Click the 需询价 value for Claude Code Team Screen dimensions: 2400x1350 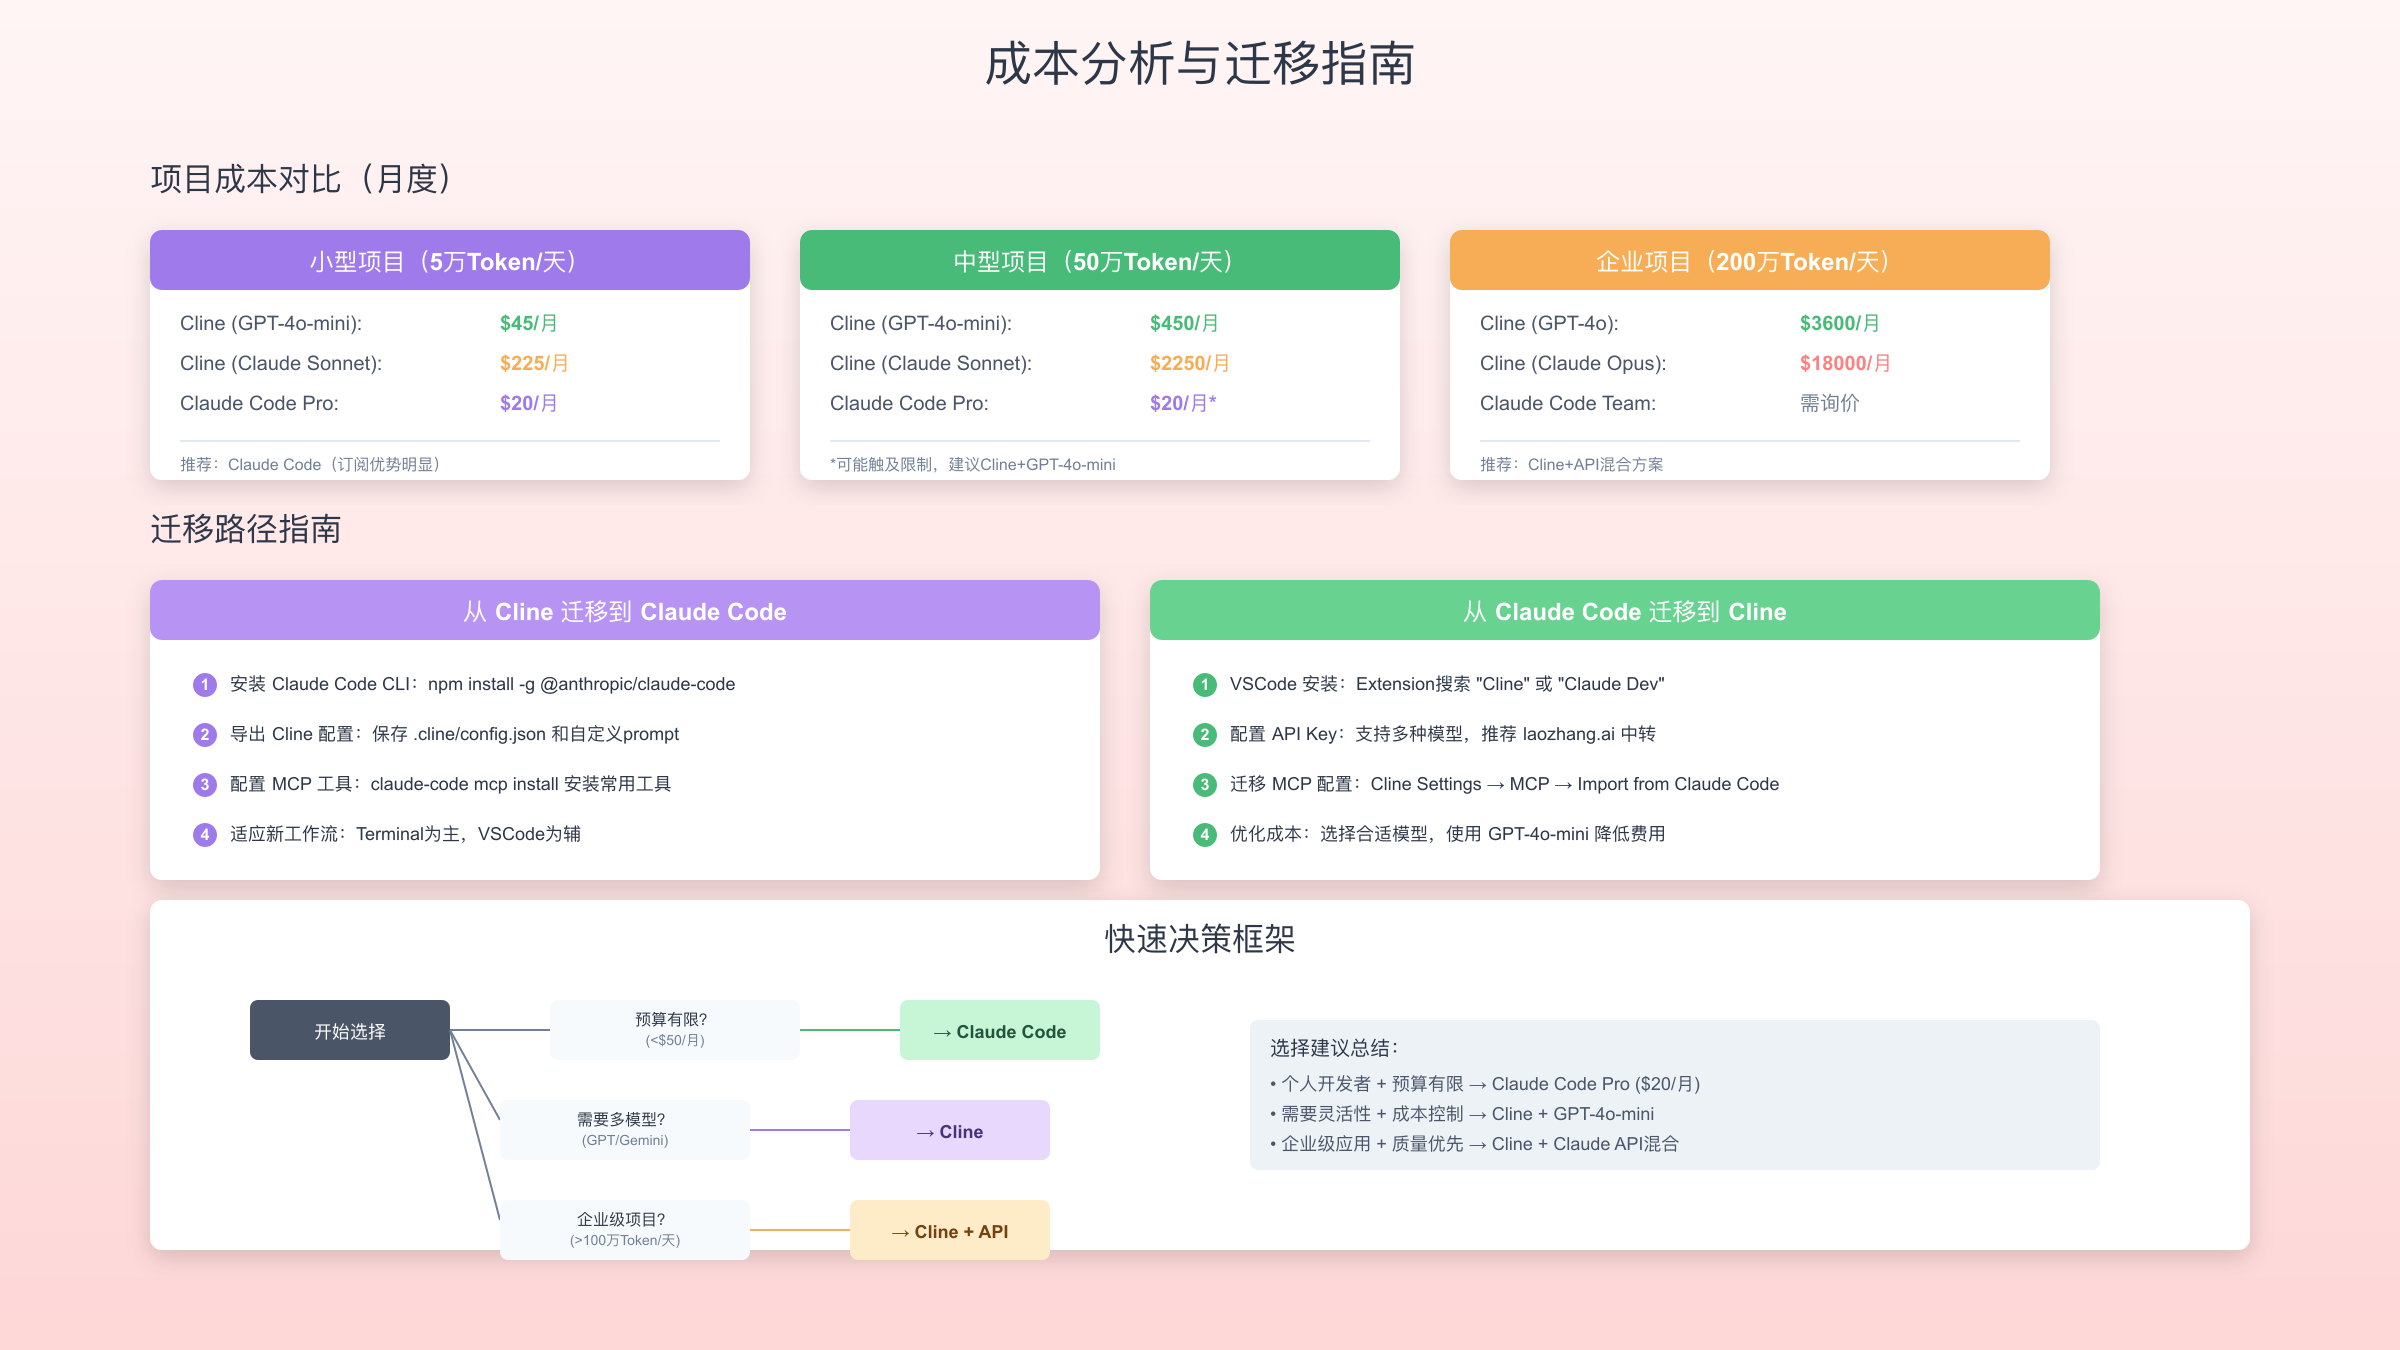(x=1829, y=403)
